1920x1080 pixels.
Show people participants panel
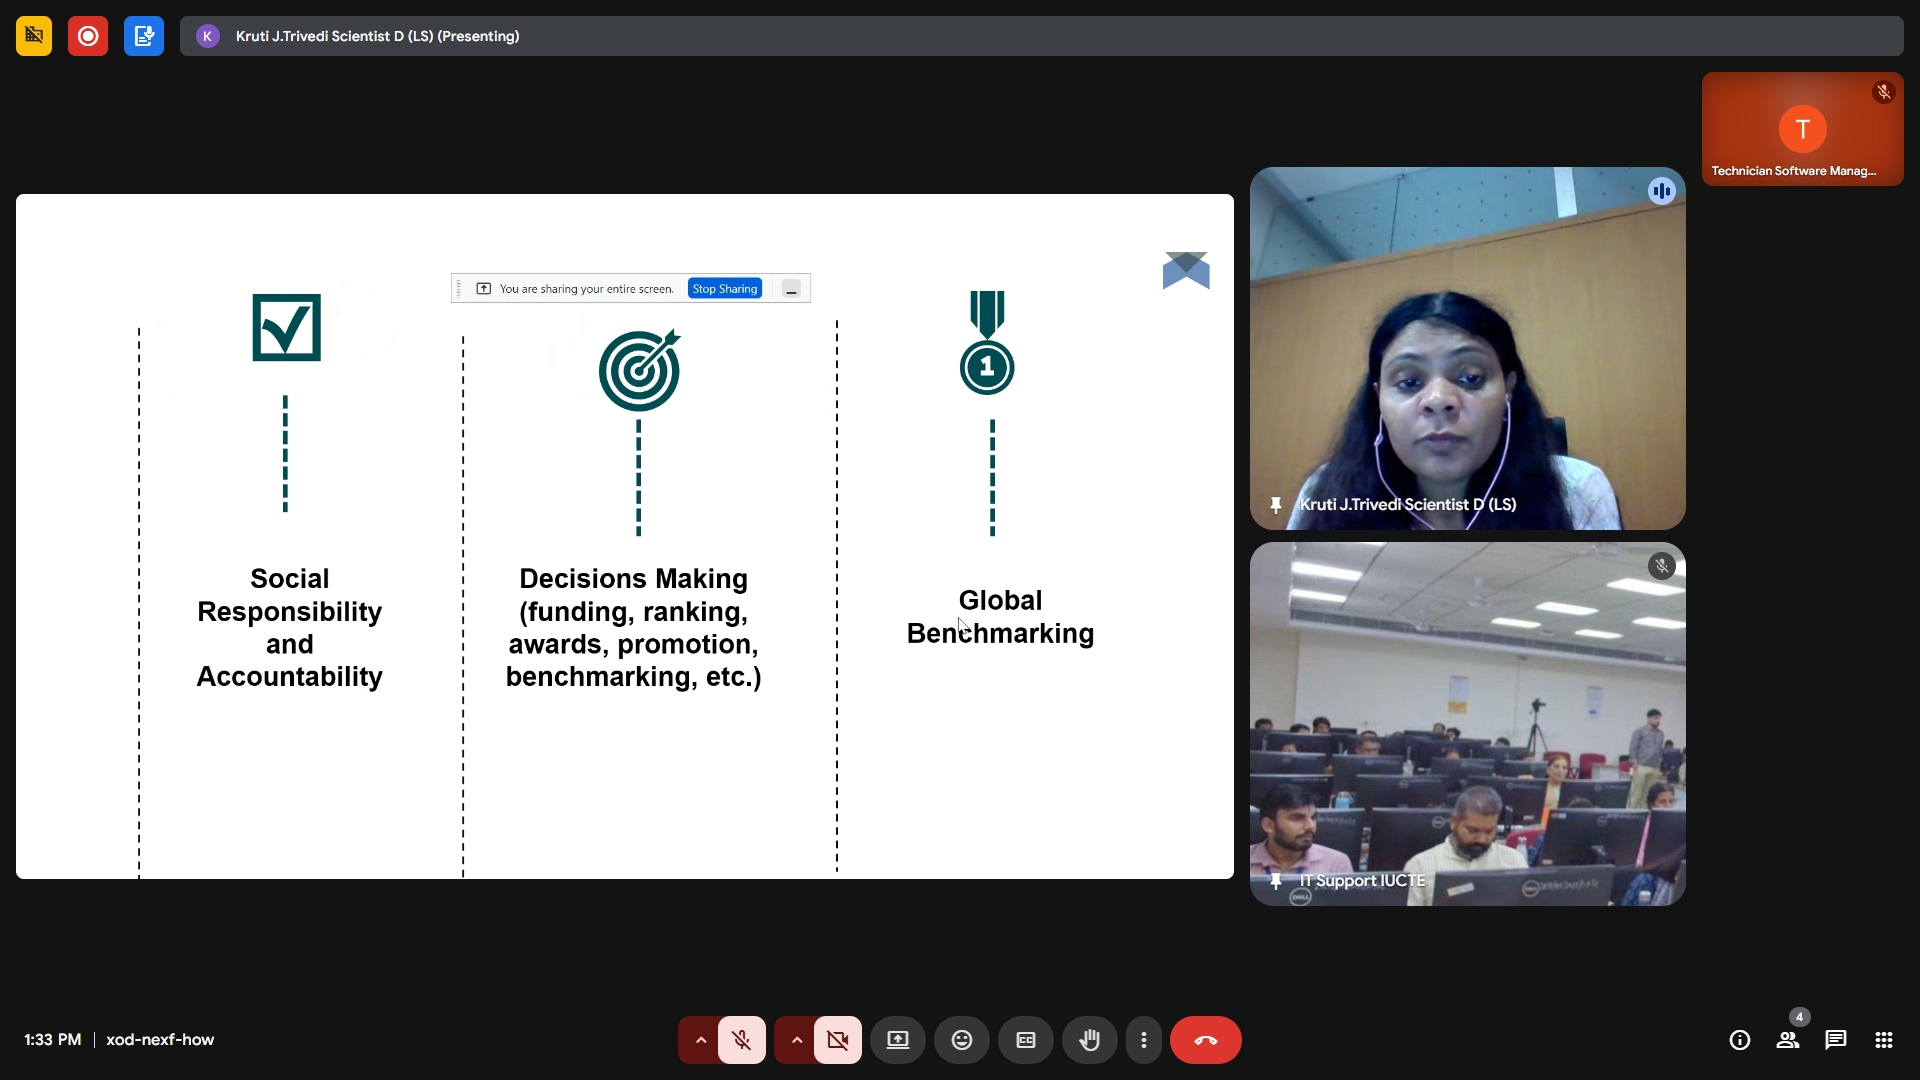click(1788, 1040)
